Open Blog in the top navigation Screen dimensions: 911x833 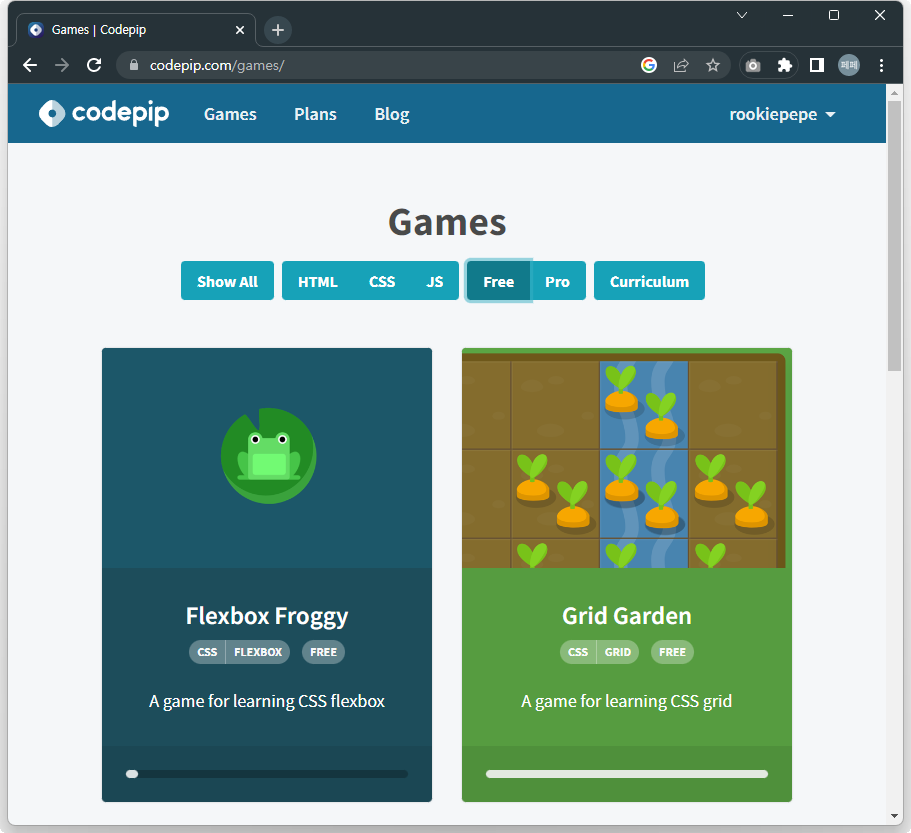coord(392,114)
